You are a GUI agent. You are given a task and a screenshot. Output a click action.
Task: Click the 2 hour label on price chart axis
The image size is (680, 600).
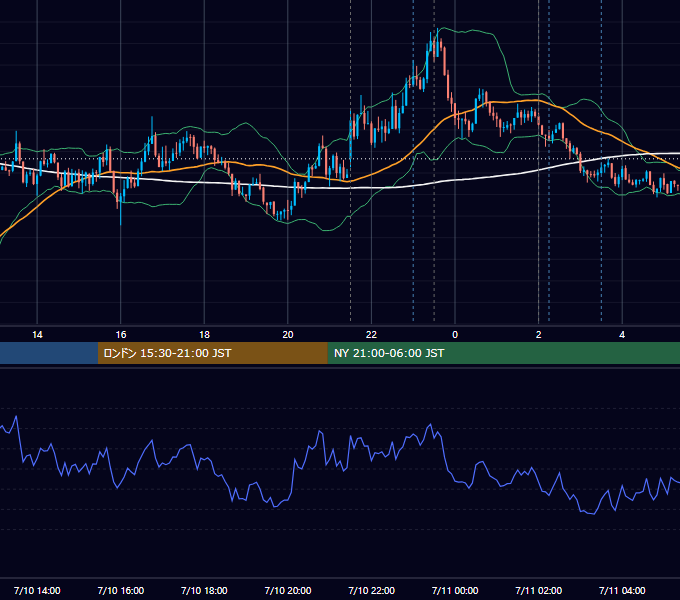539,335
